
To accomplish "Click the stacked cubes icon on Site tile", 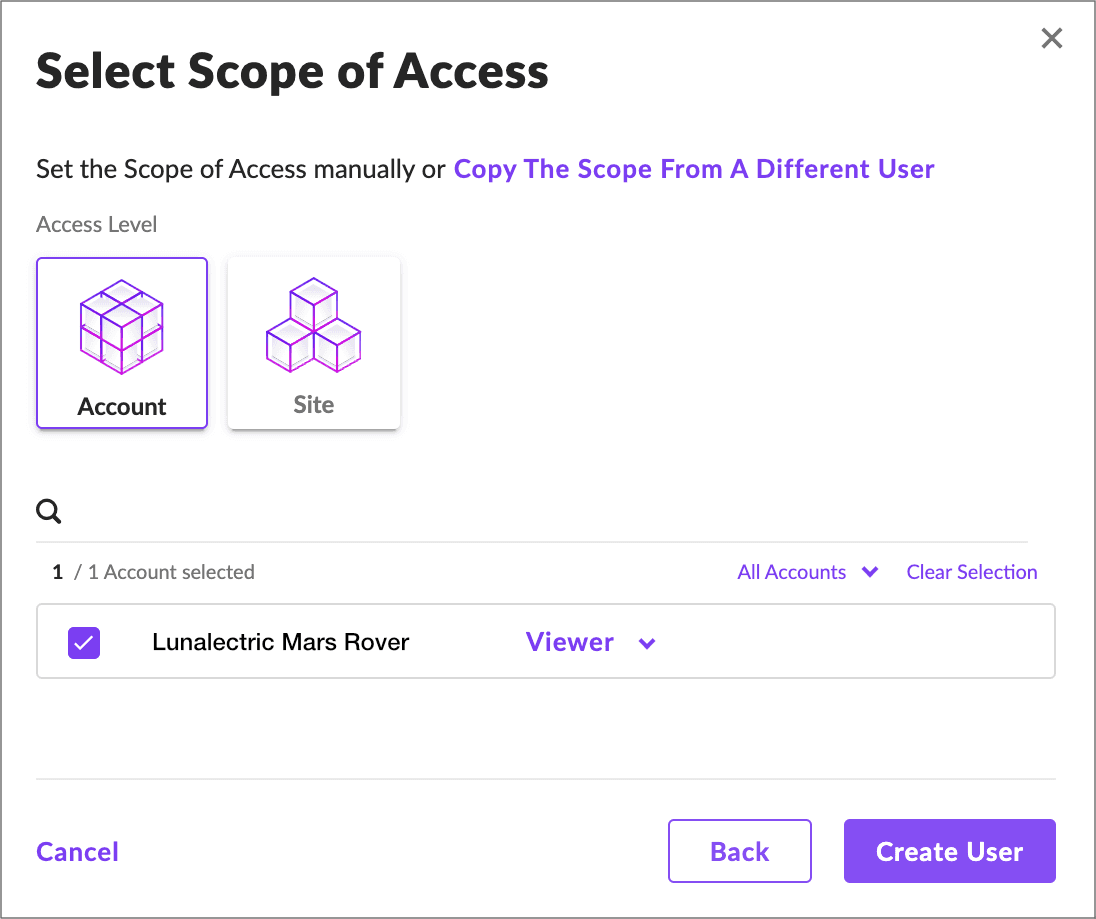I will point(313,325).
